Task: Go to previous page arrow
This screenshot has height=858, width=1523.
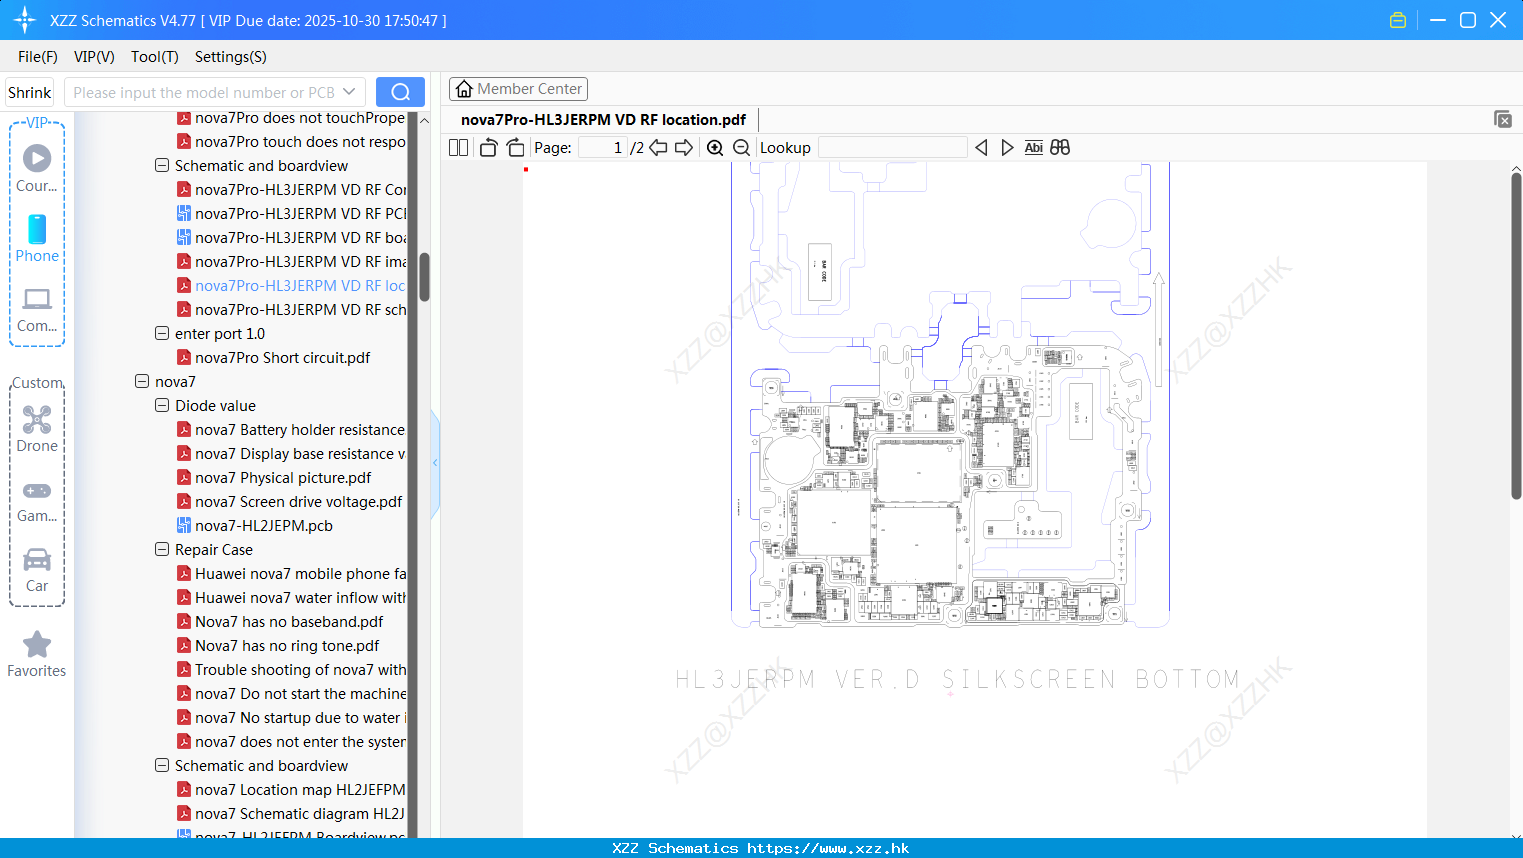Action: tap(658, 148)
